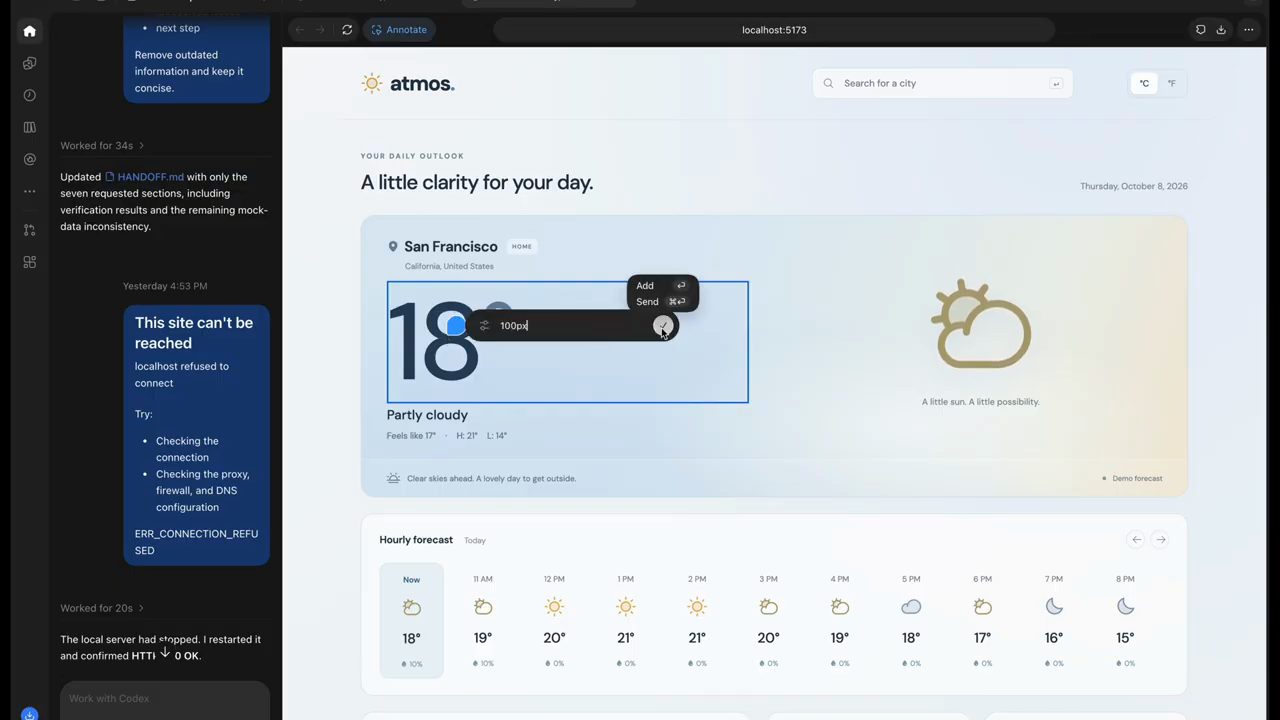The image size is (1280, 720).
Task: Reload the preview page
Action: 347,30
